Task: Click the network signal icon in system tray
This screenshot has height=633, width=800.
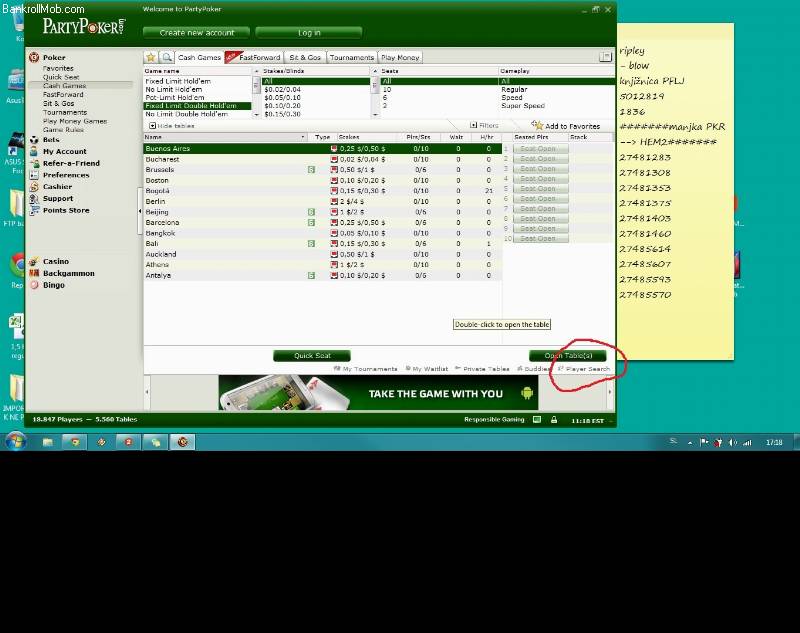Action: tap(747, 442)
